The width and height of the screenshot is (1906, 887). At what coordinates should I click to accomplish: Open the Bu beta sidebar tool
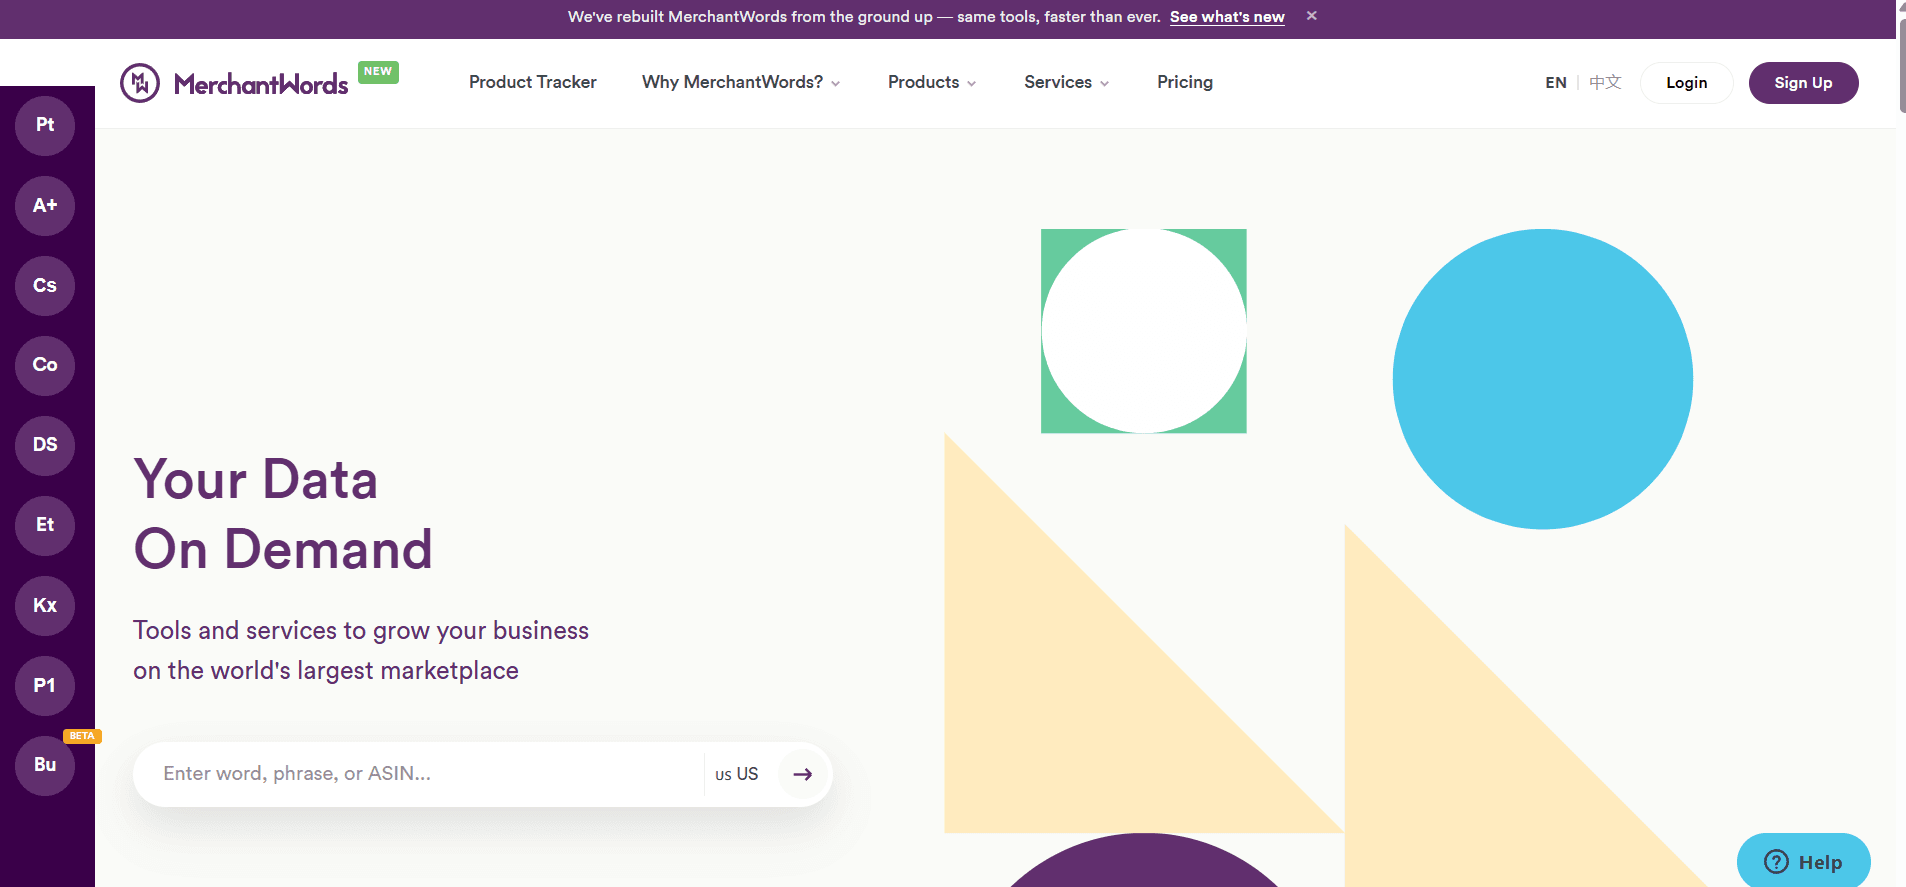click(x=45, y=765)
